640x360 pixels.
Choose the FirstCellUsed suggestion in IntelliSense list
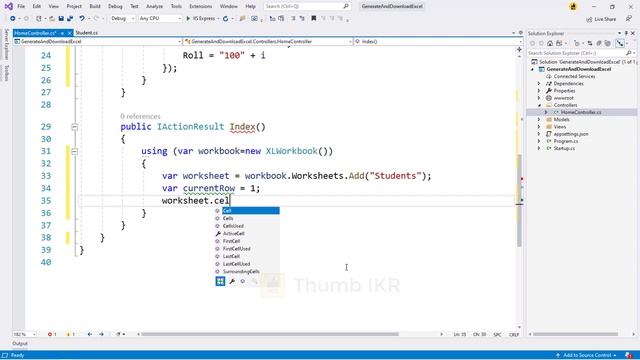[247, 249]
